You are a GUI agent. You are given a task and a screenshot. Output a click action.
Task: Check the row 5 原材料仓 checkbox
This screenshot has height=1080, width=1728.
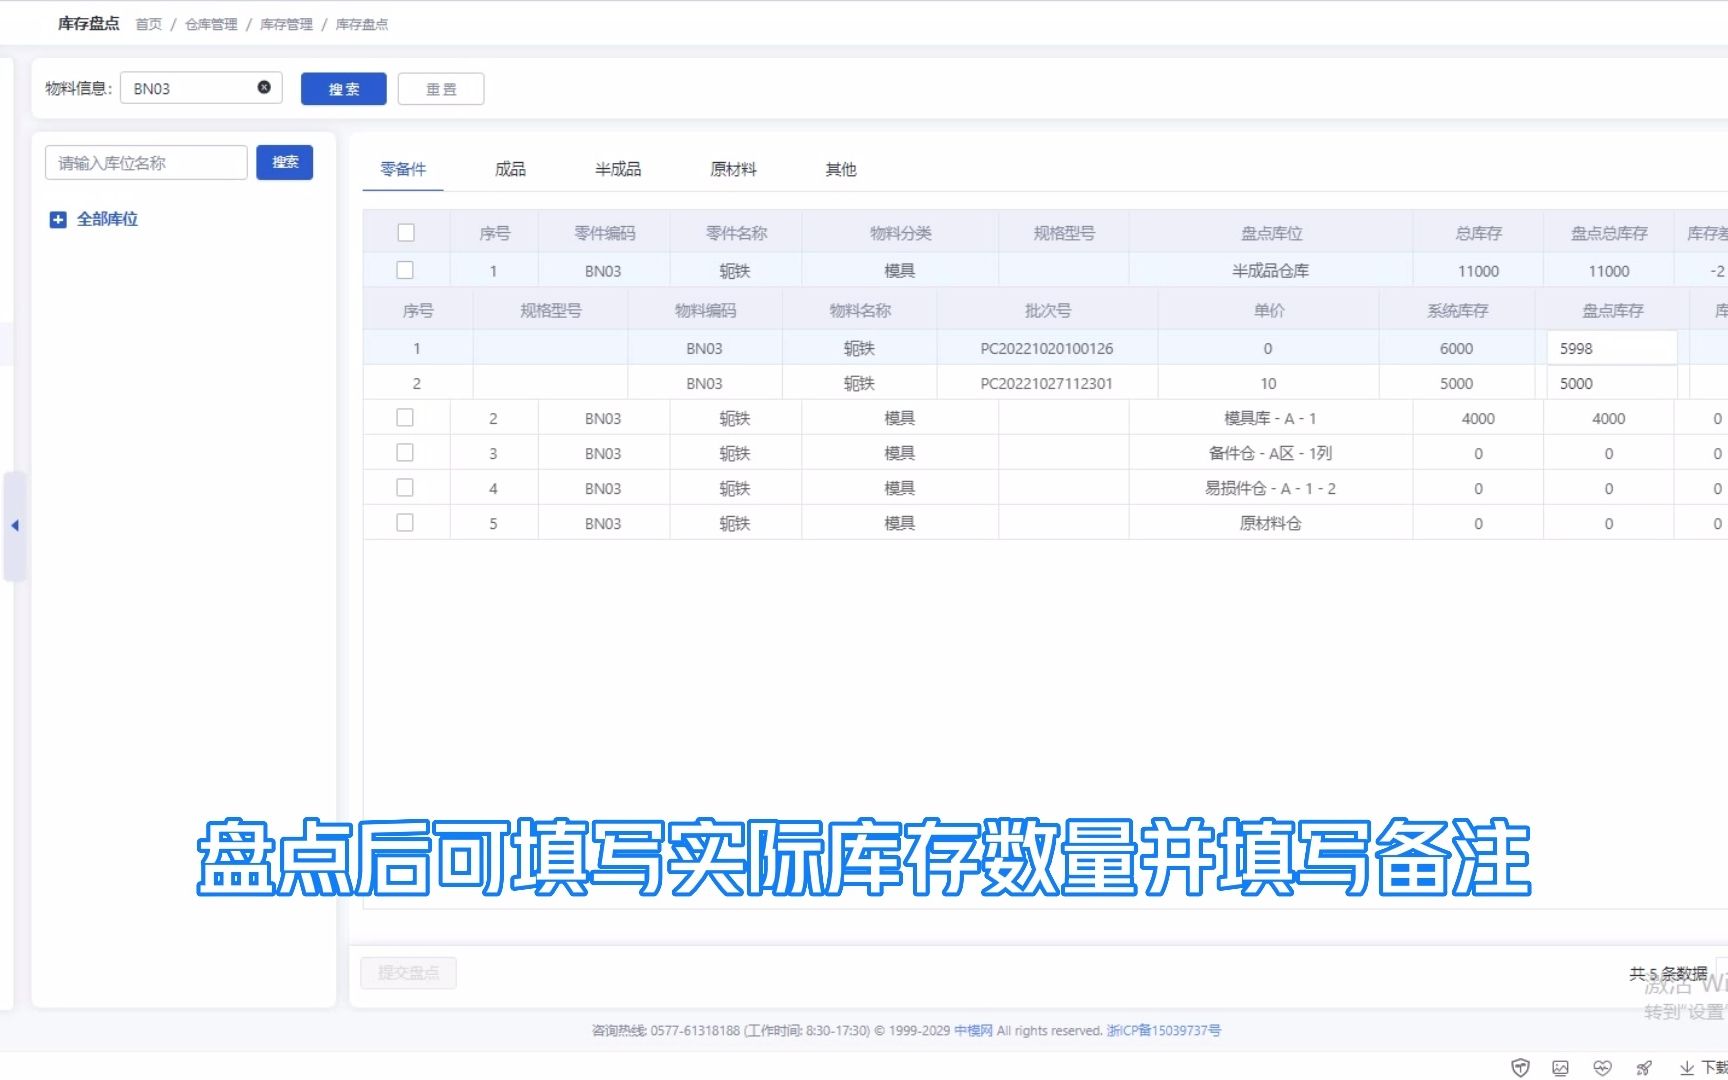click(x=405, y=523)
